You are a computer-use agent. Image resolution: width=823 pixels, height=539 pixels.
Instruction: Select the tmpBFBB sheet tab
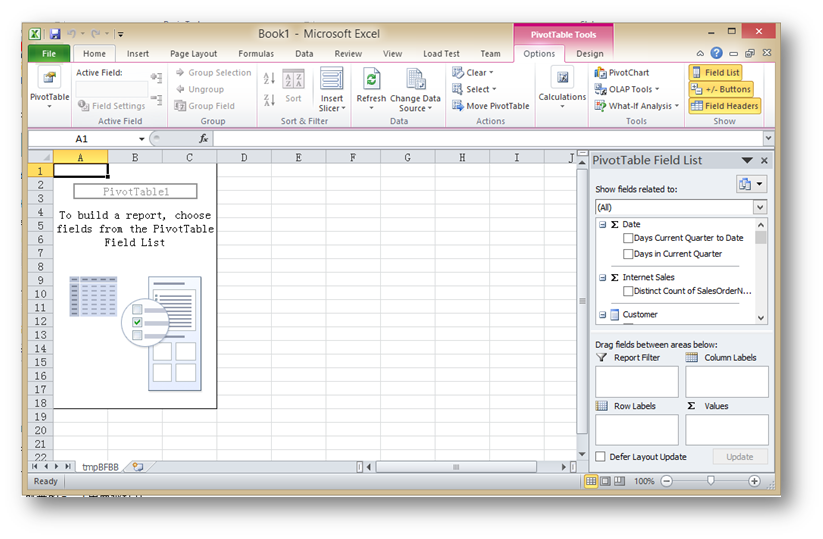pos(100,467)
